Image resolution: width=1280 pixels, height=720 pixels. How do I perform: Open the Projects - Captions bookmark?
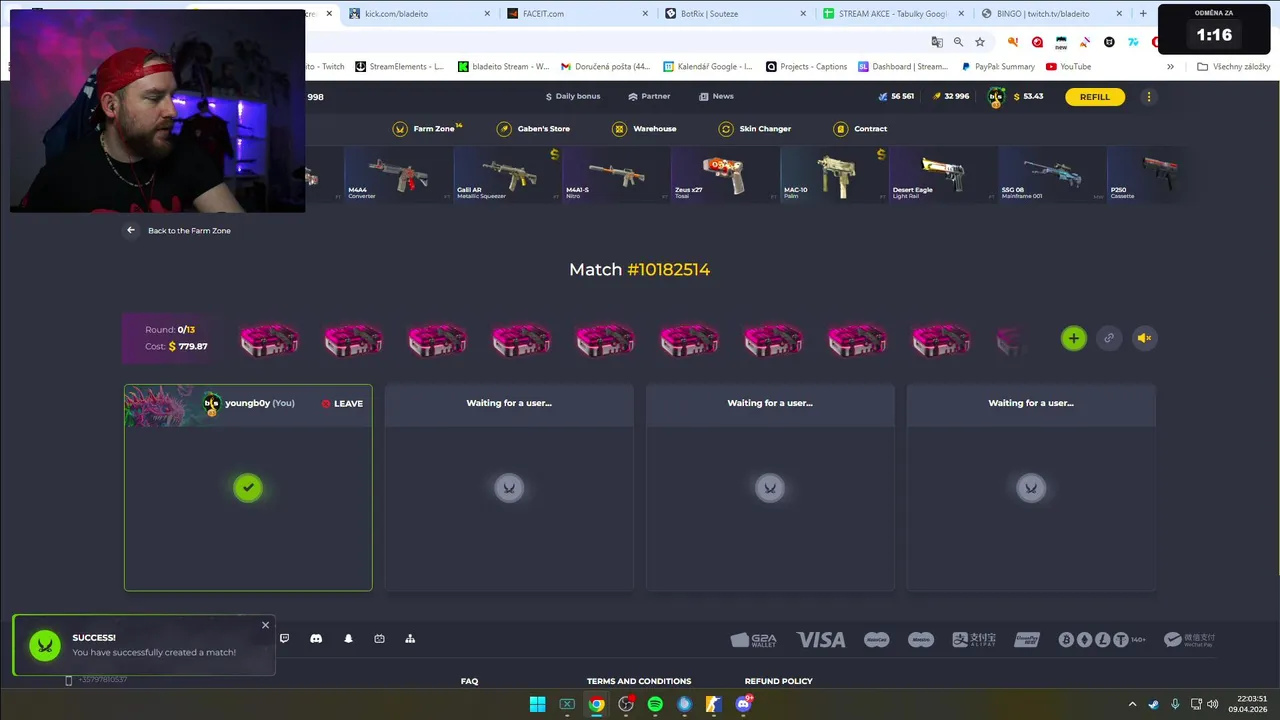coord(806,67)
